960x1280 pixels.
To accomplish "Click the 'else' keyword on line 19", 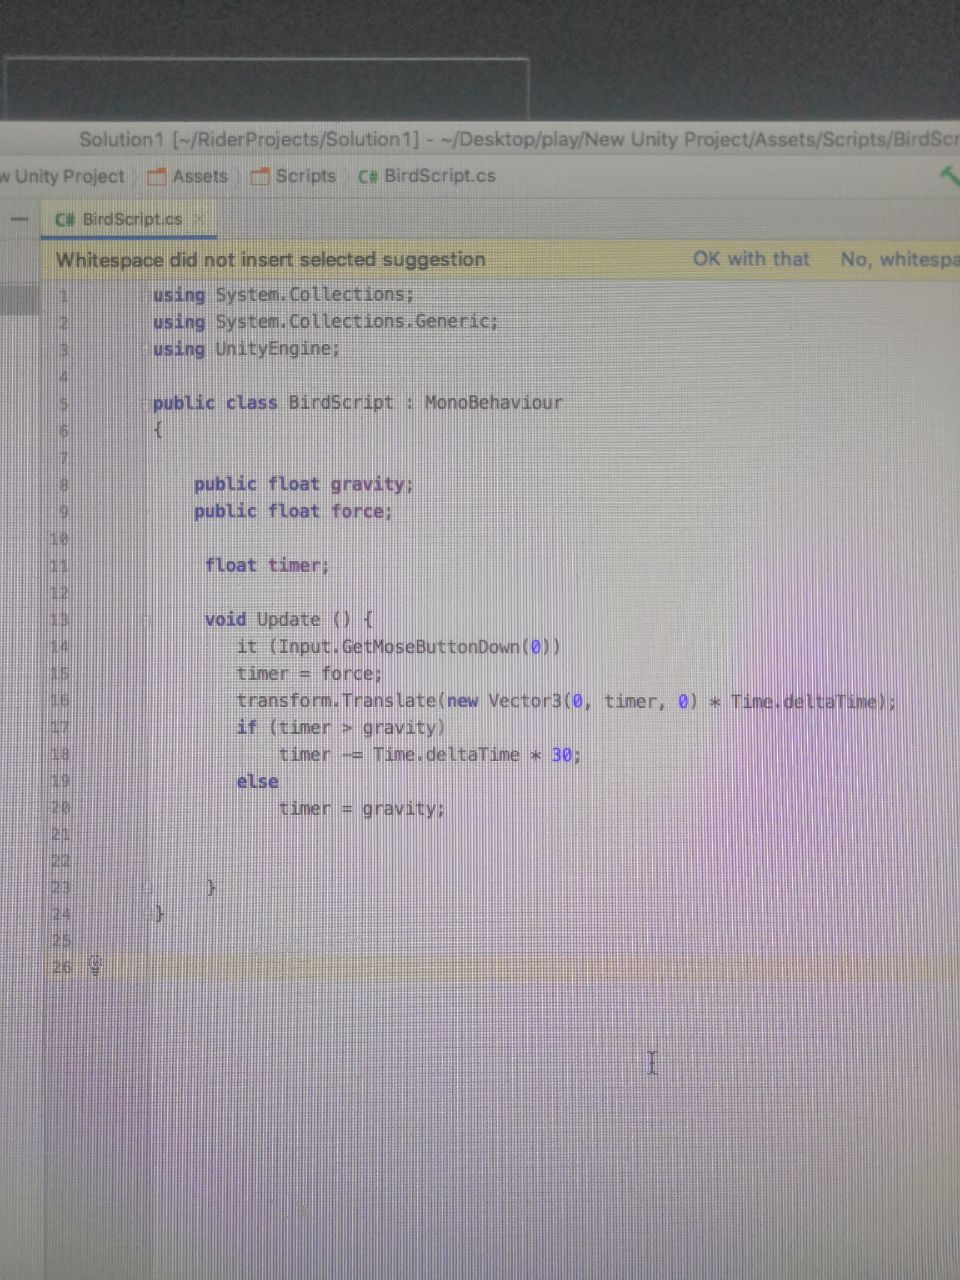I will point(257,781).
